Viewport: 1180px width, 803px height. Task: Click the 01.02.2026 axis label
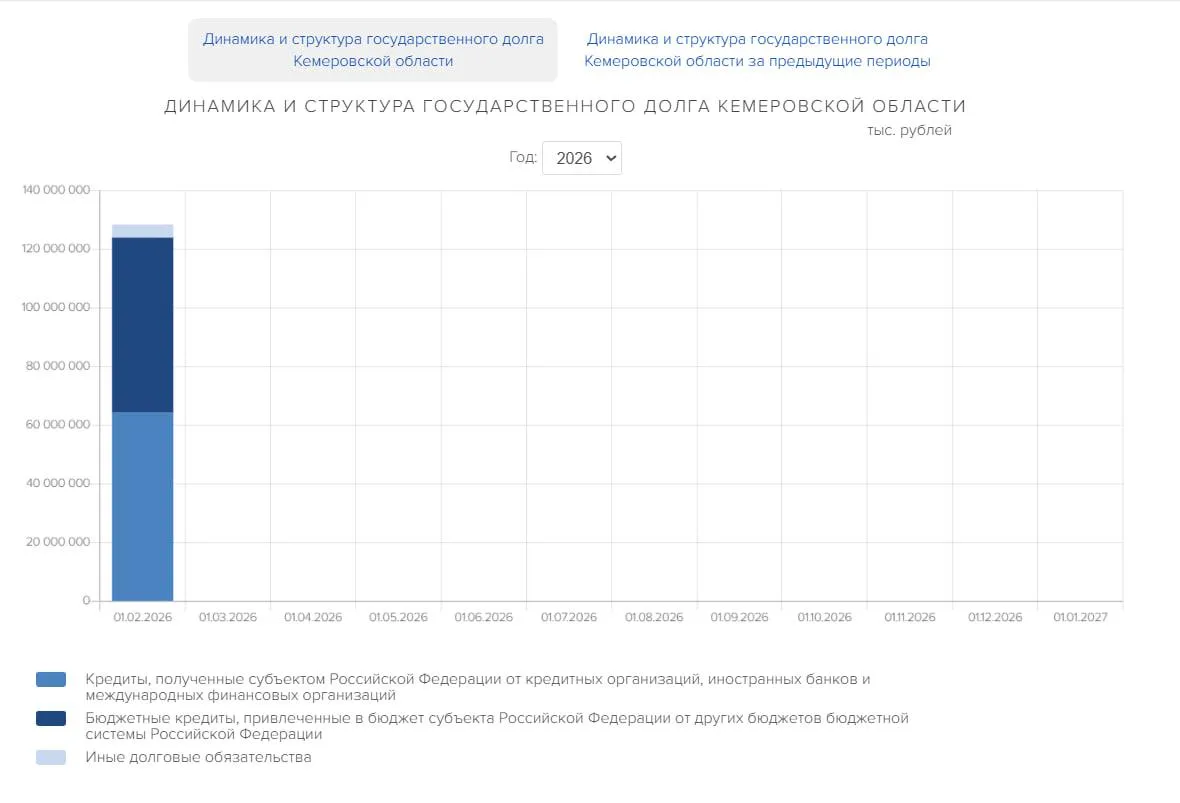pyautogui.click(x=143, y=617)
